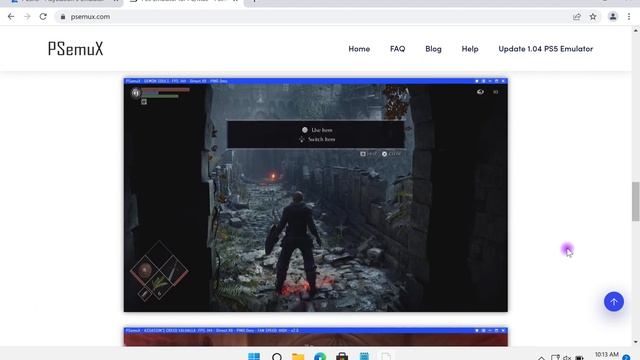The image size is (640, 360).
Task: Click the psemux.com address bar
Action: 312,17
